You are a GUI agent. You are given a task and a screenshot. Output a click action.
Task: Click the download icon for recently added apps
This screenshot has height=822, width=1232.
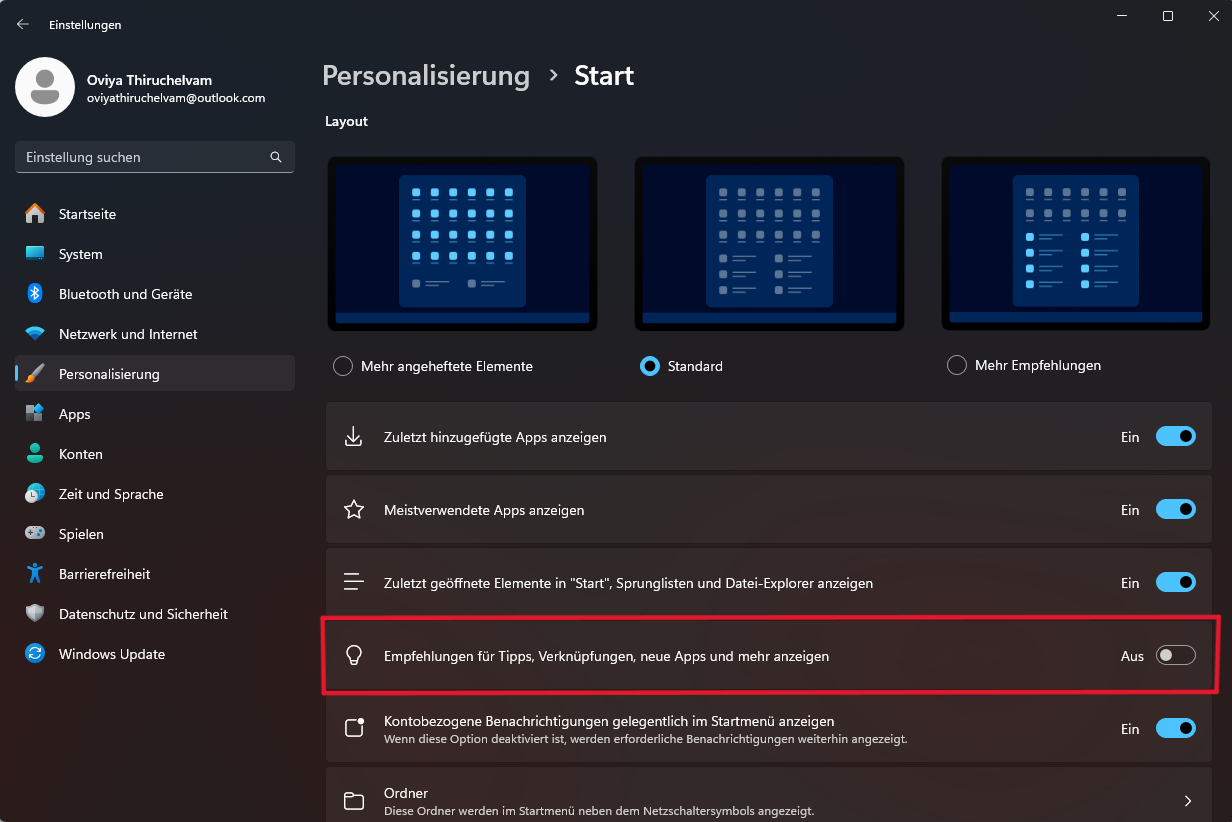[353, 437]
